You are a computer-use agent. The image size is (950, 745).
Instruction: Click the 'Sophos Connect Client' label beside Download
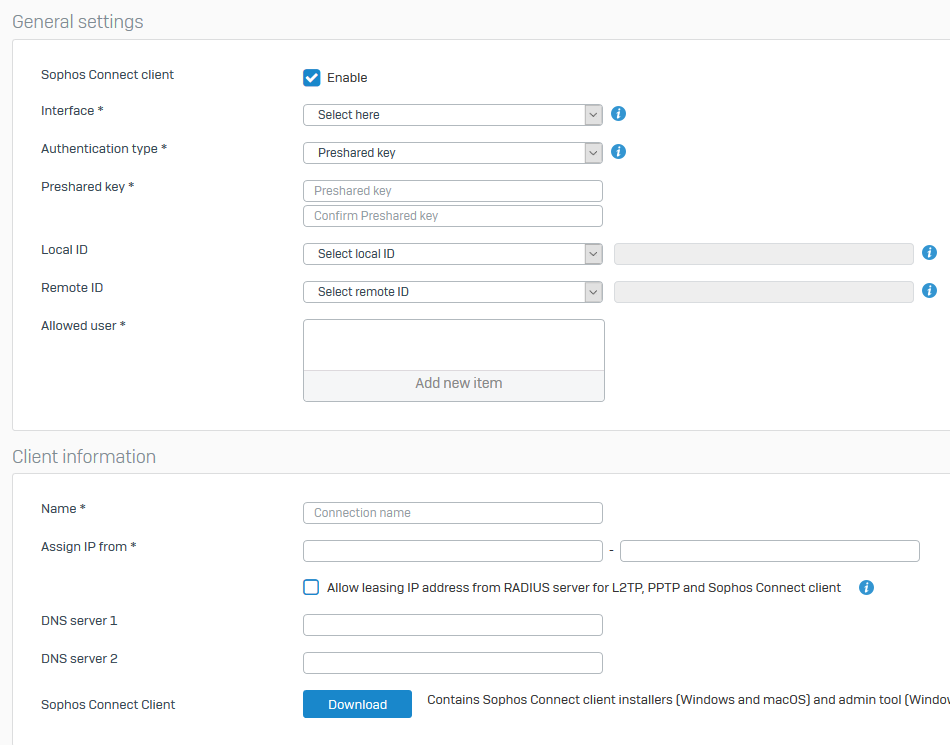[x=108, y=704]
